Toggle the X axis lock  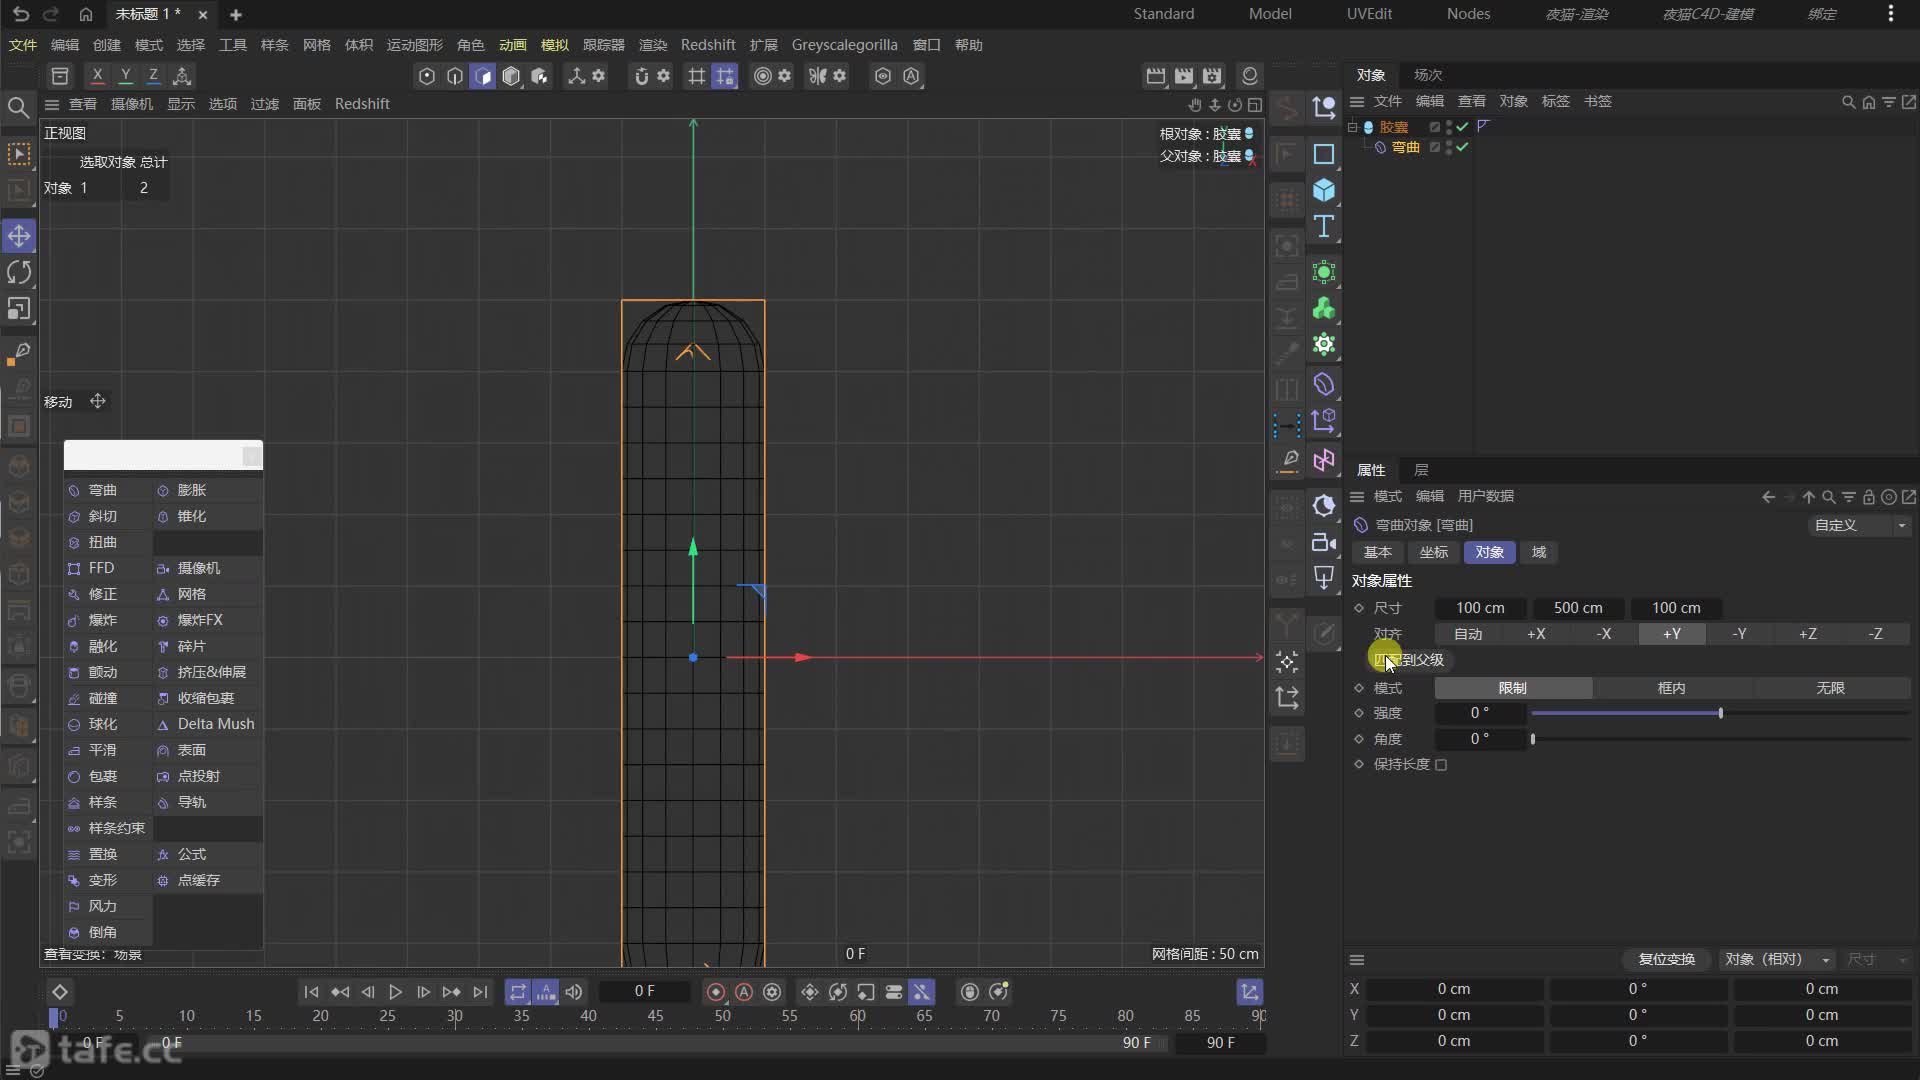pos(97,76)
